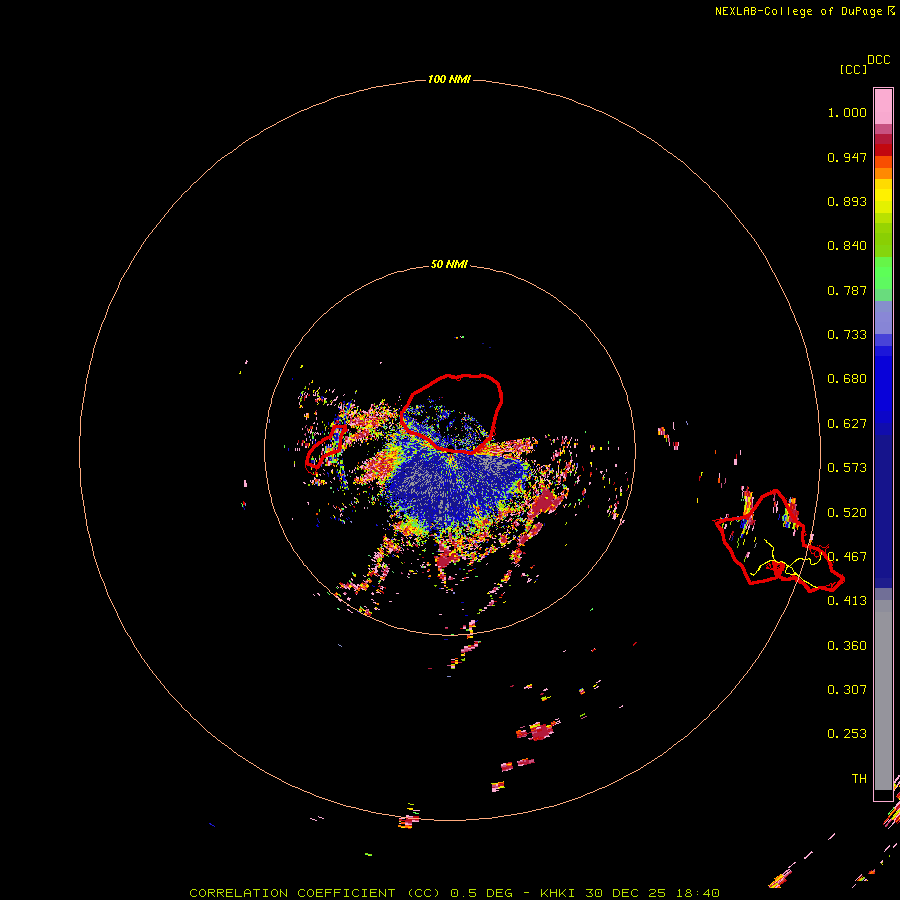
Task: Click the DCC label above the color scale
Action: point(878,60)
